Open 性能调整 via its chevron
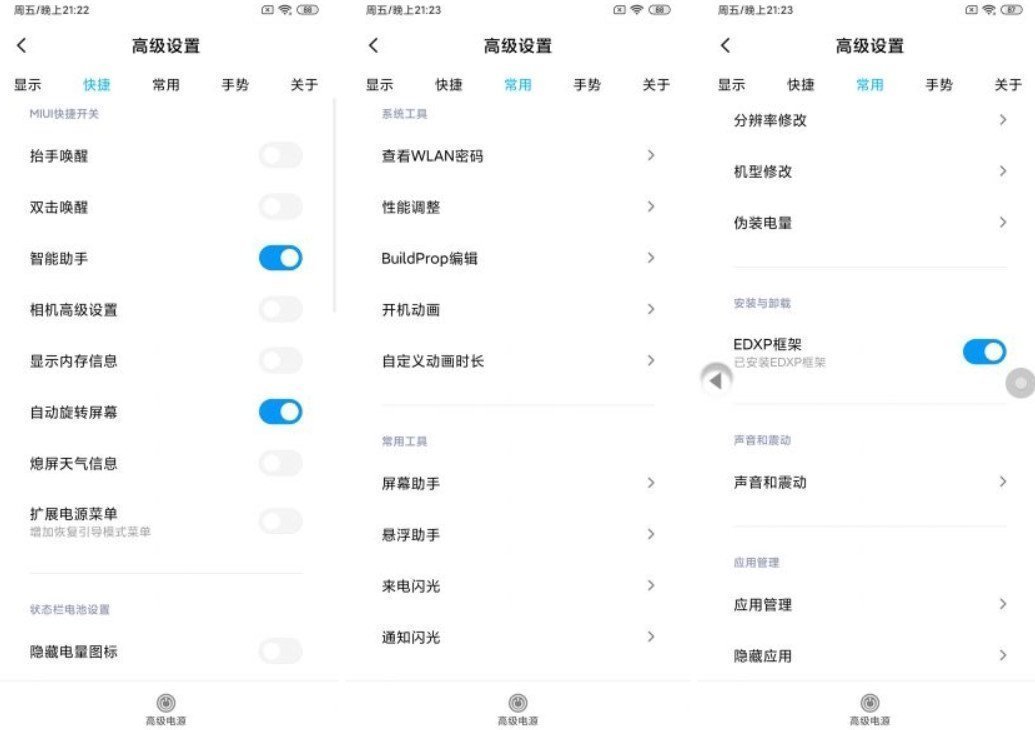 [651, 207]
